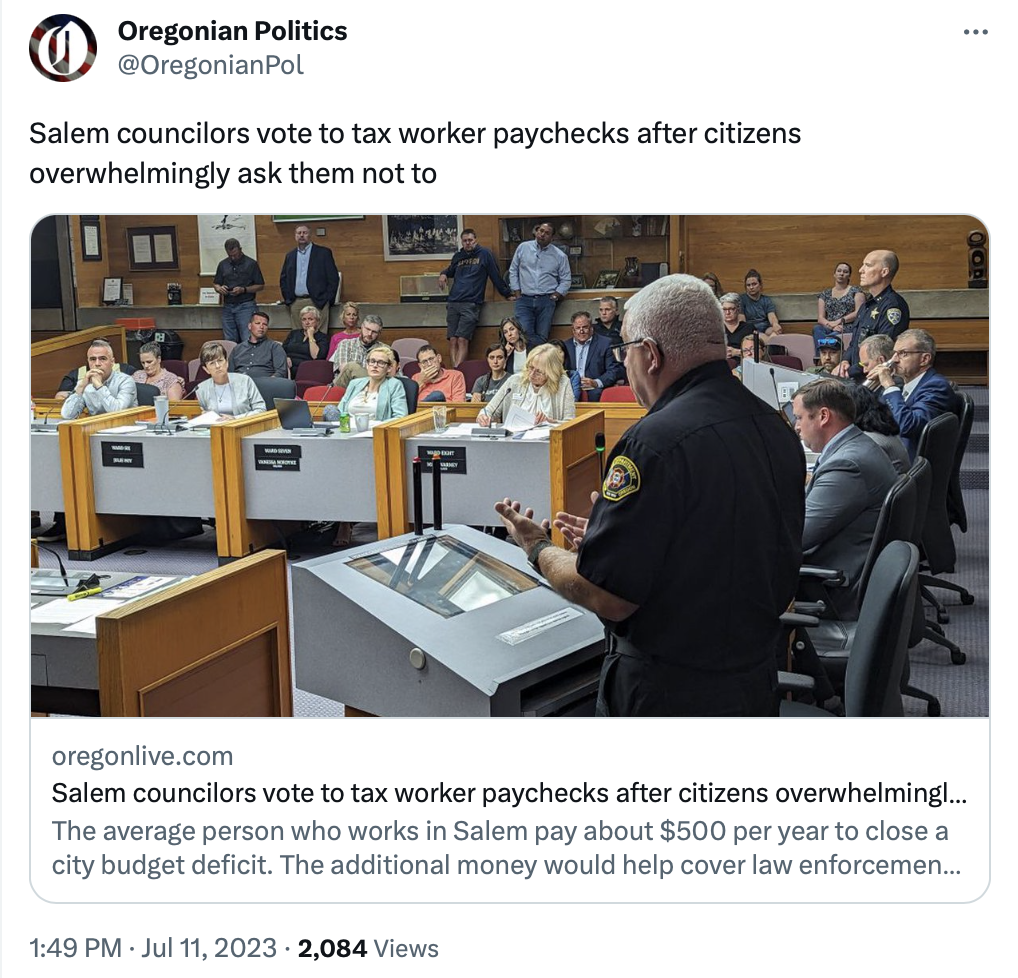Open the @OregonianPol handle
Image resolution: width=1018 pixels, height=978 pixels.
pyautogui.click(x=210, y=65)
